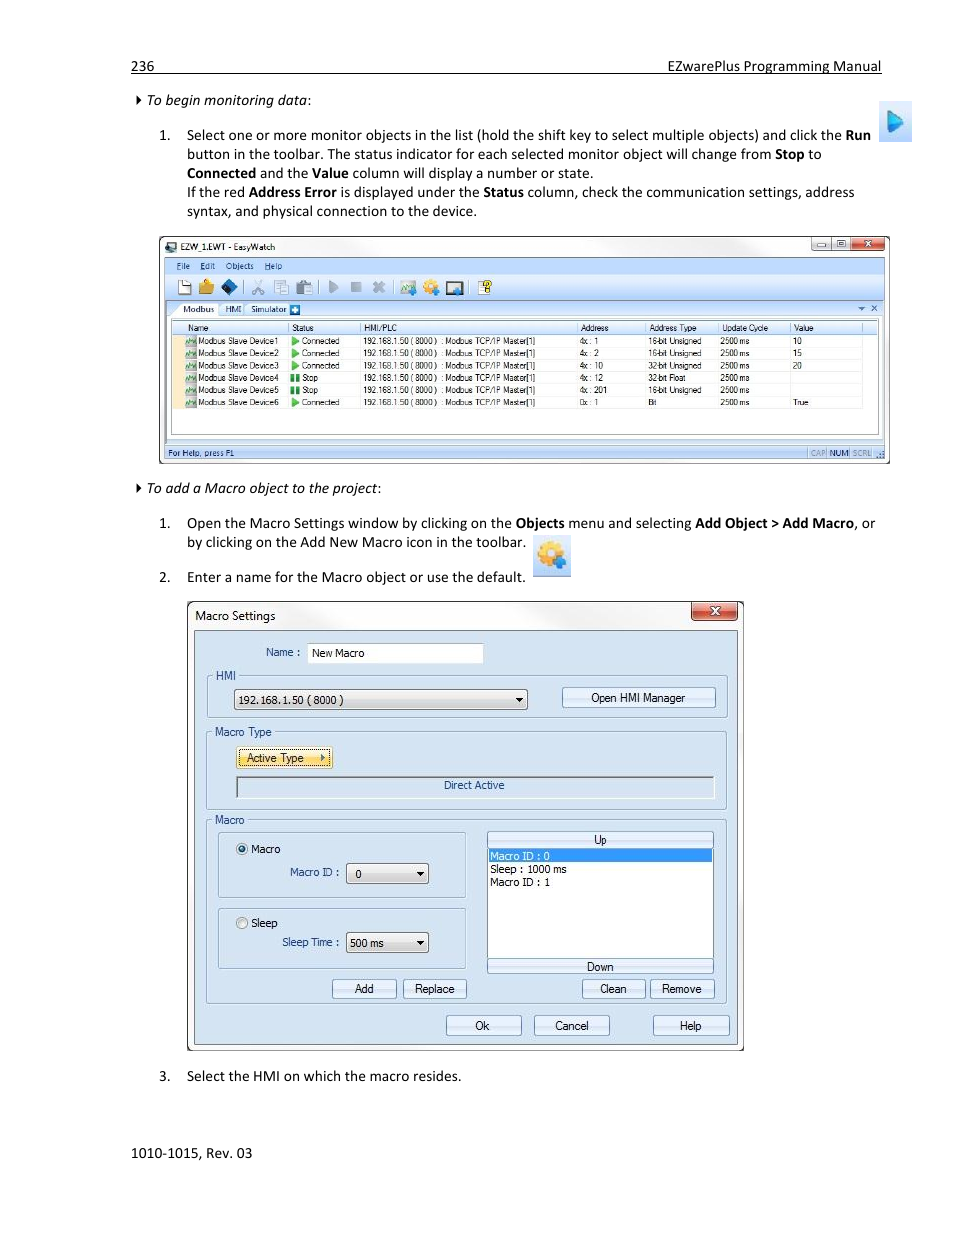
Task: Click the large blue Run icon beside step 1
Action: click(x=895, y=122)
